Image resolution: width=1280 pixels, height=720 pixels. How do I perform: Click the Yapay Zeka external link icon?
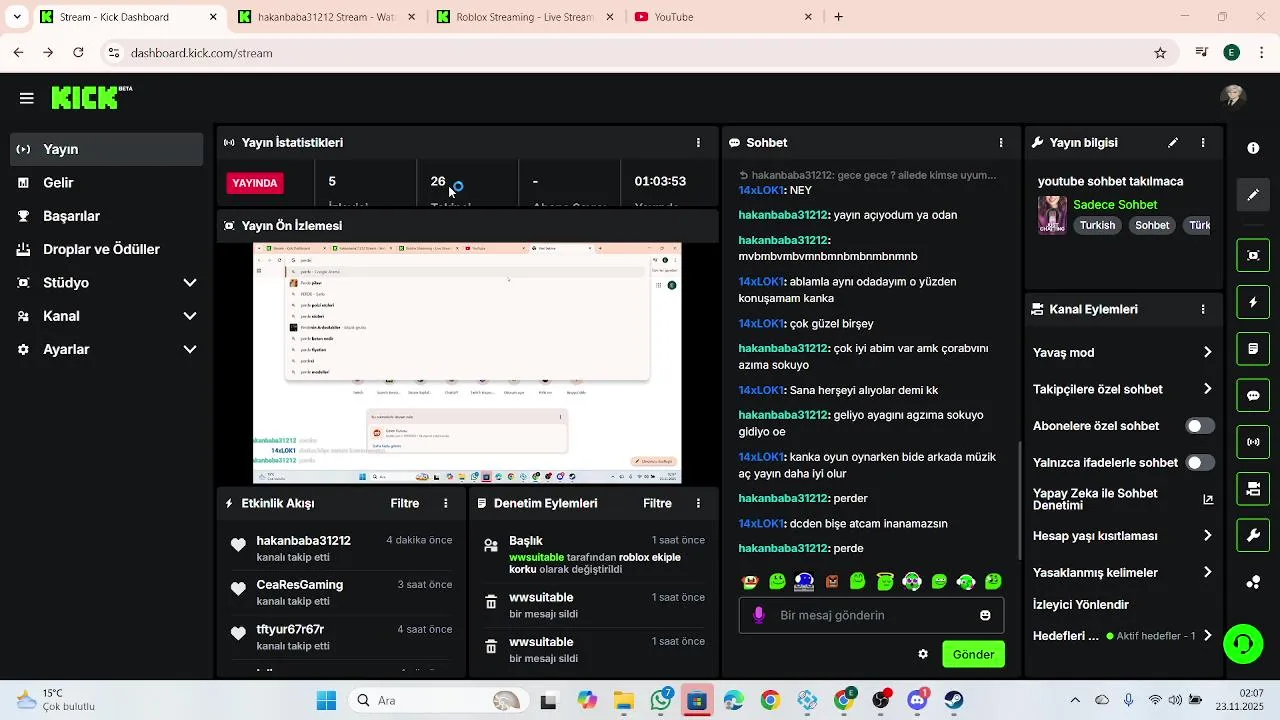(1207, 500)
